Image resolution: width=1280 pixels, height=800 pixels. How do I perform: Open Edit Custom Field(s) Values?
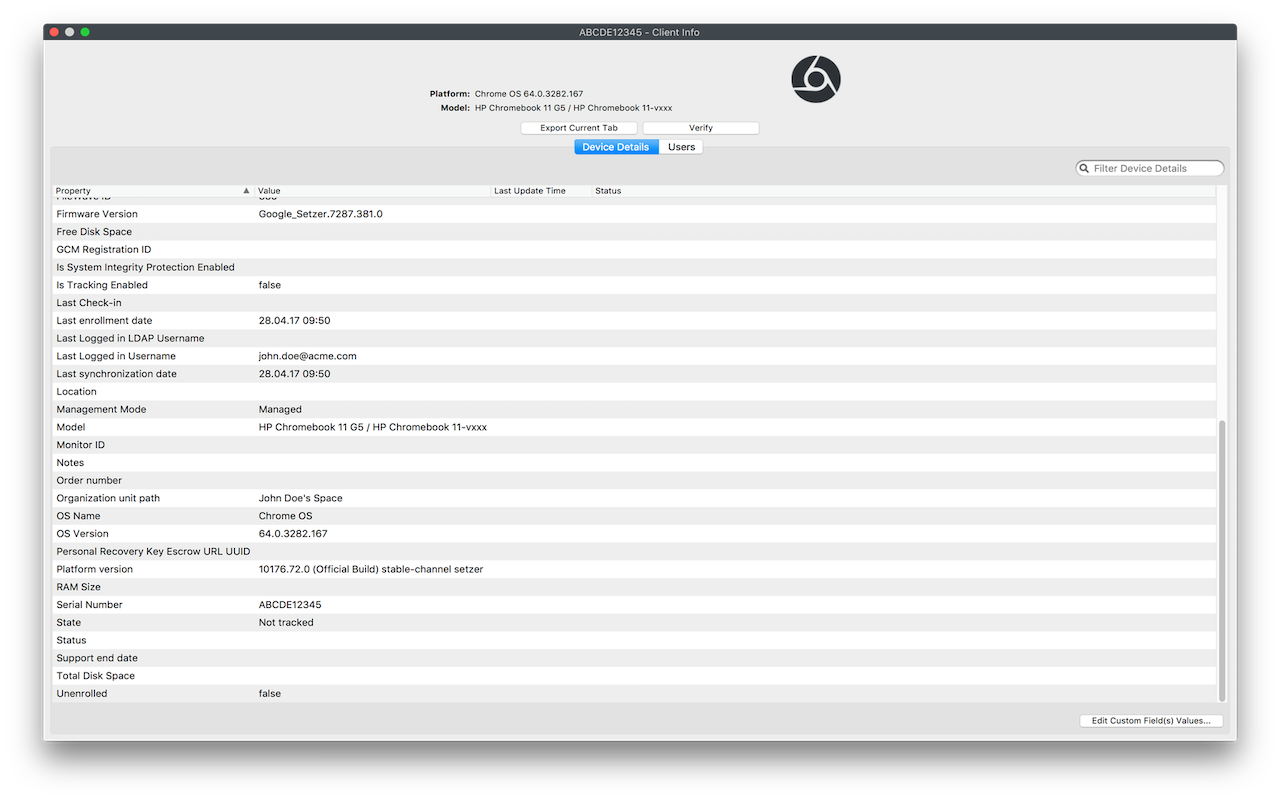point(1151,720)
